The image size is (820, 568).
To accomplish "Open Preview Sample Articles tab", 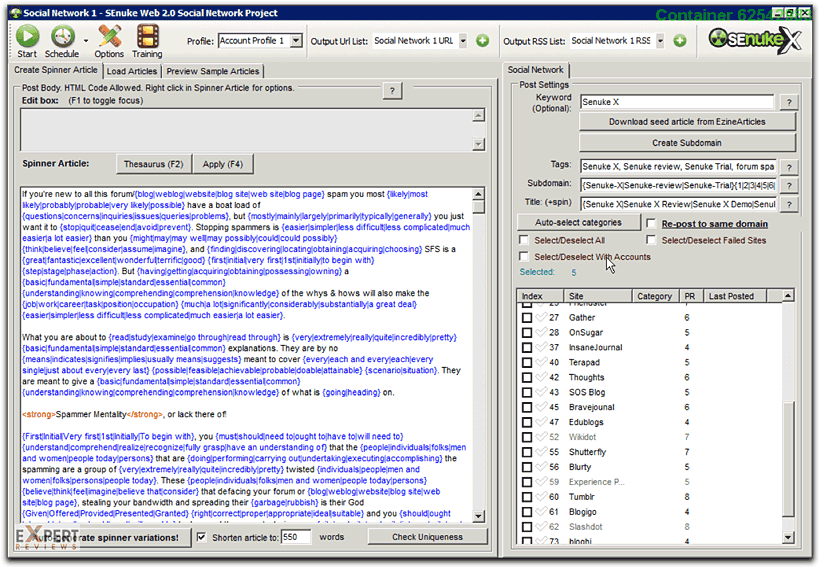I will pos(212,71).
